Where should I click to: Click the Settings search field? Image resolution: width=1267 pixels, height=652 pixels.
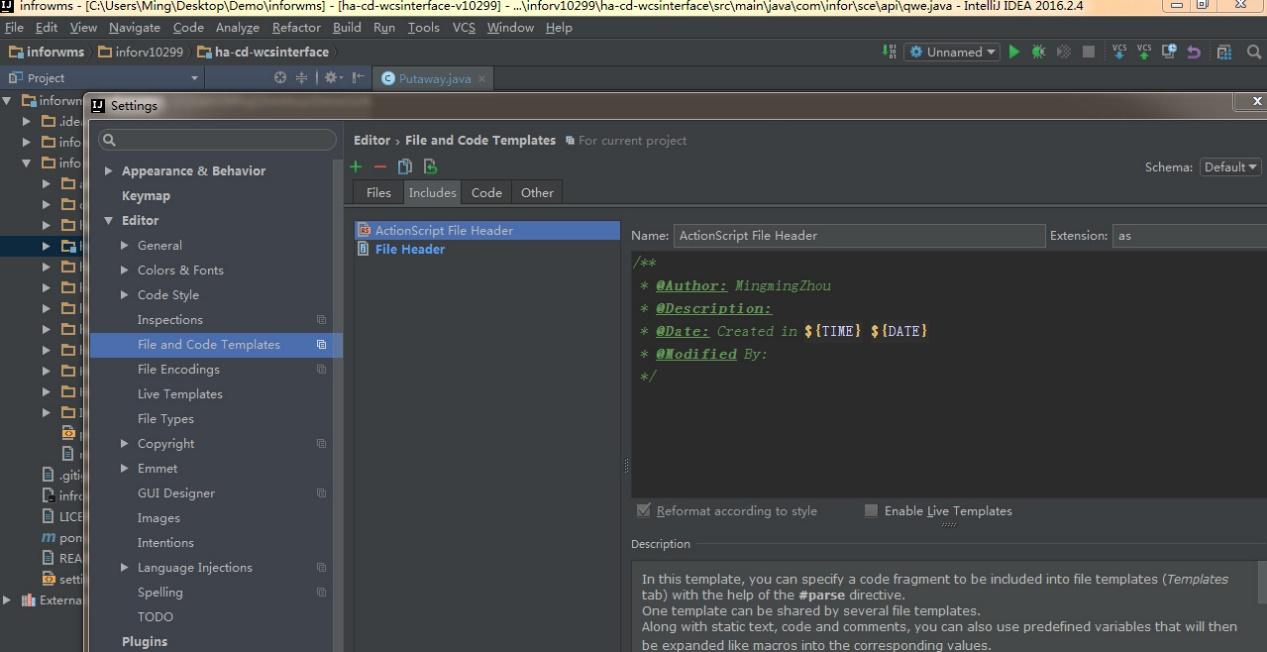217,140
